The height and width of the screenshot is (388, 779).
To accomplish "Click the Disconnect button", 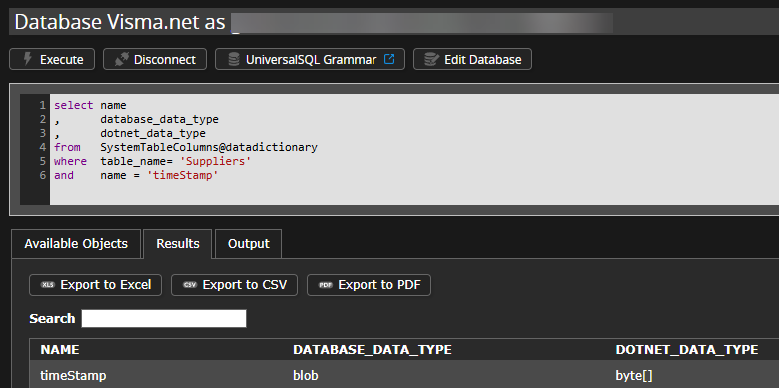I will 155,60.
